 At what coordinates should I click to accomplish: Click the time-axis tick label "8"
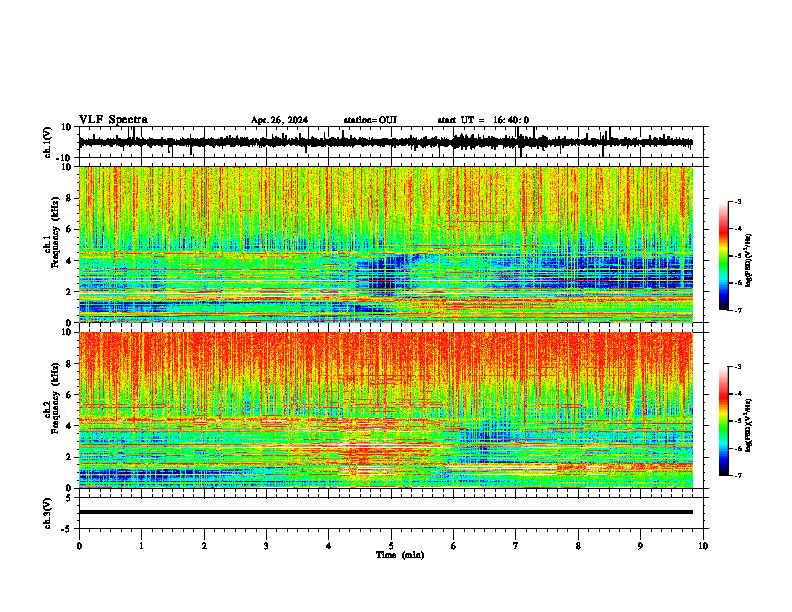(x=578, y=546)
